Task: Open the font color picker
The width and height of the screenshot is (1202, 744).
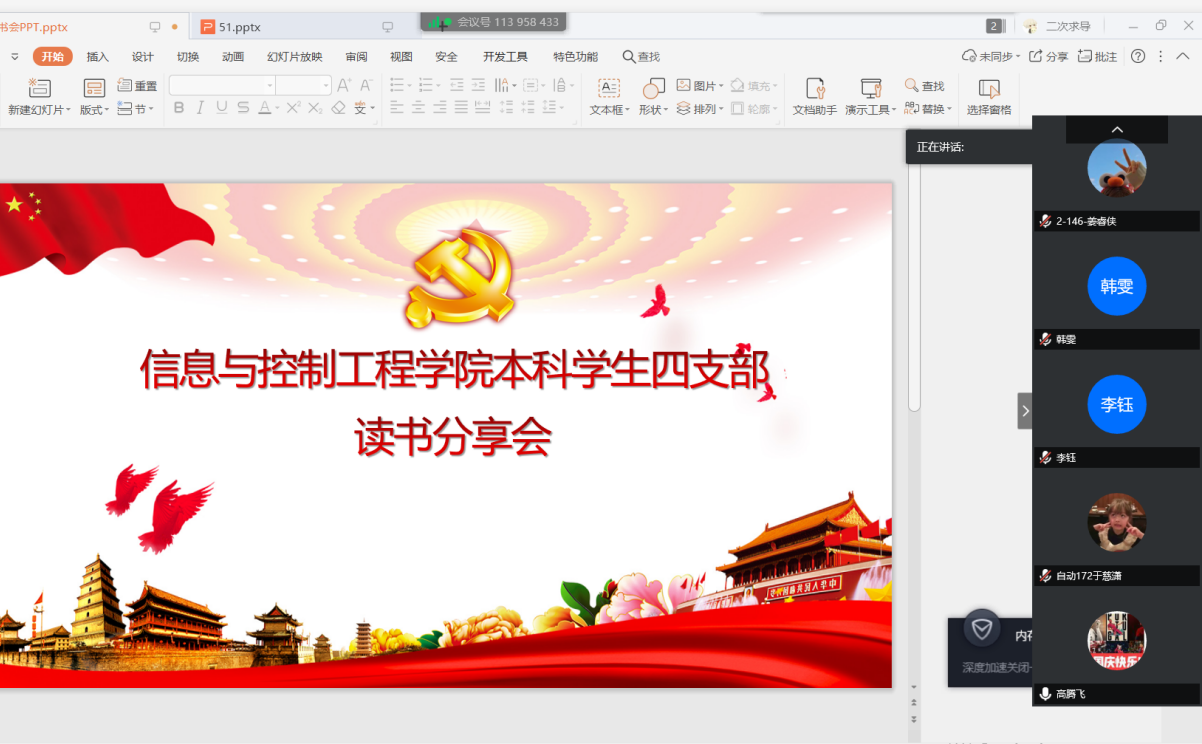Action: coord(265,108)
